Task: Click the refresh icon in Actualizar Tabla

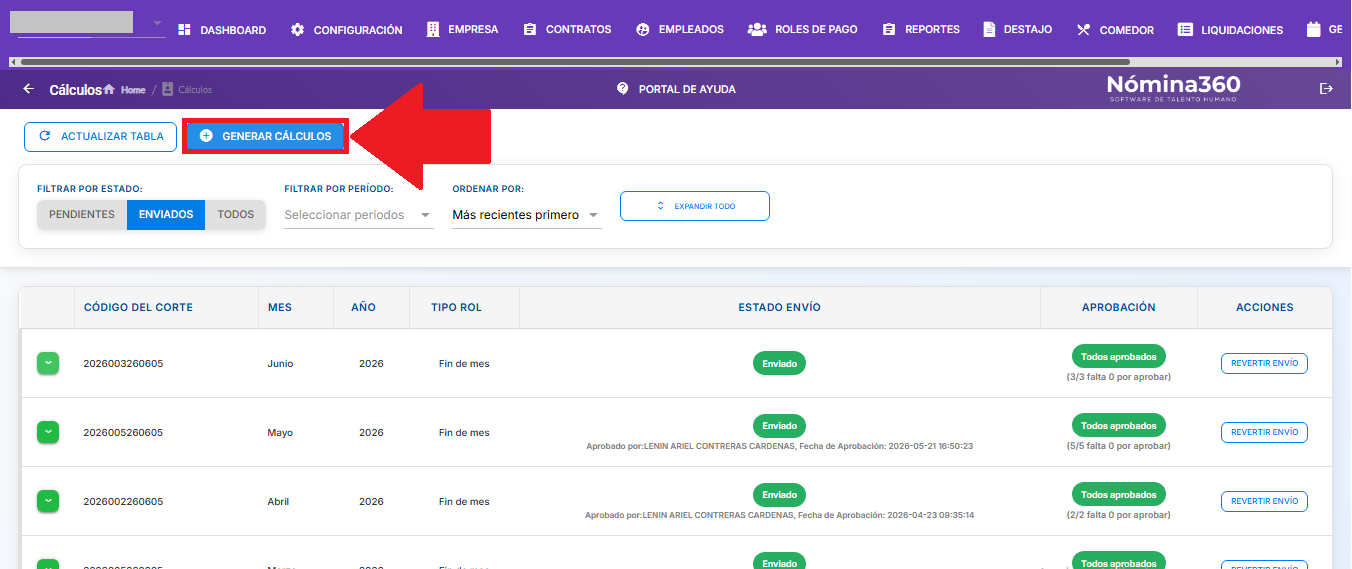Action: point(44,136)
